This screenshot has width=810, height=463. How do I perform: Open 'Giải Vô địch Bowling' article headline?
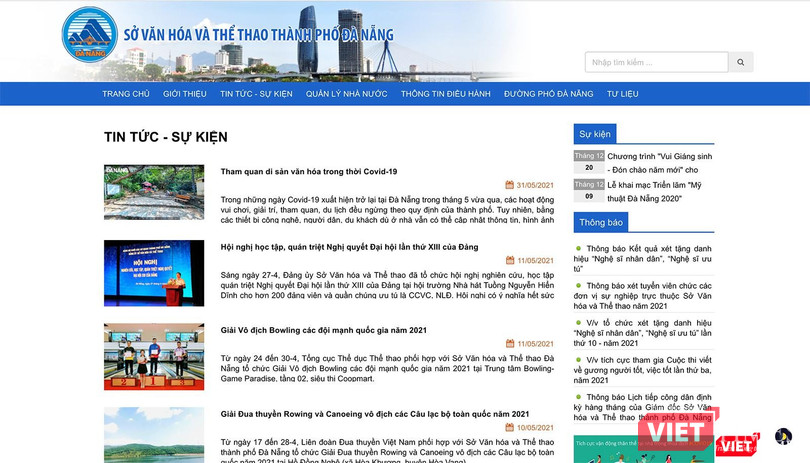[324, 329]
